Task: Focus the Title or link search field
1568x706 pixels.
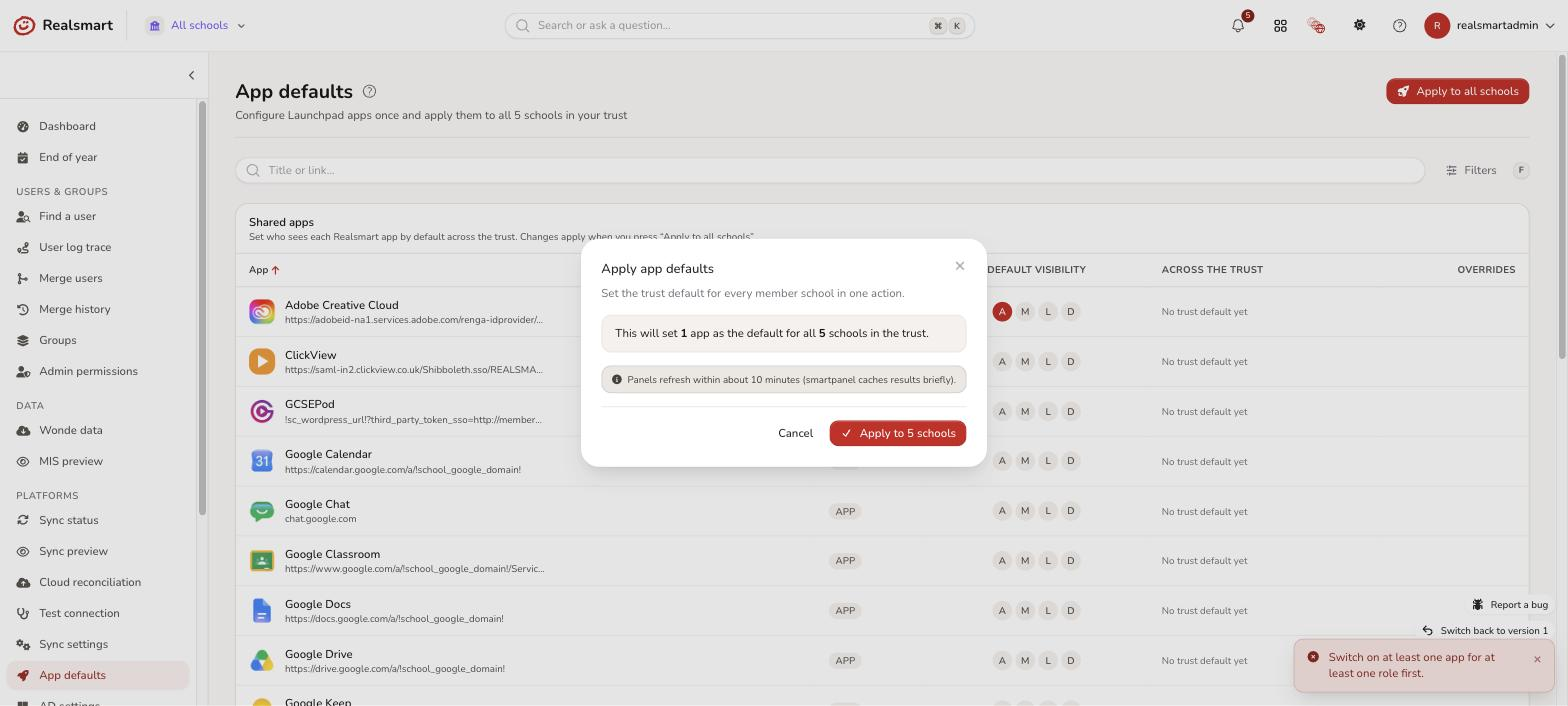Action: 830,170
